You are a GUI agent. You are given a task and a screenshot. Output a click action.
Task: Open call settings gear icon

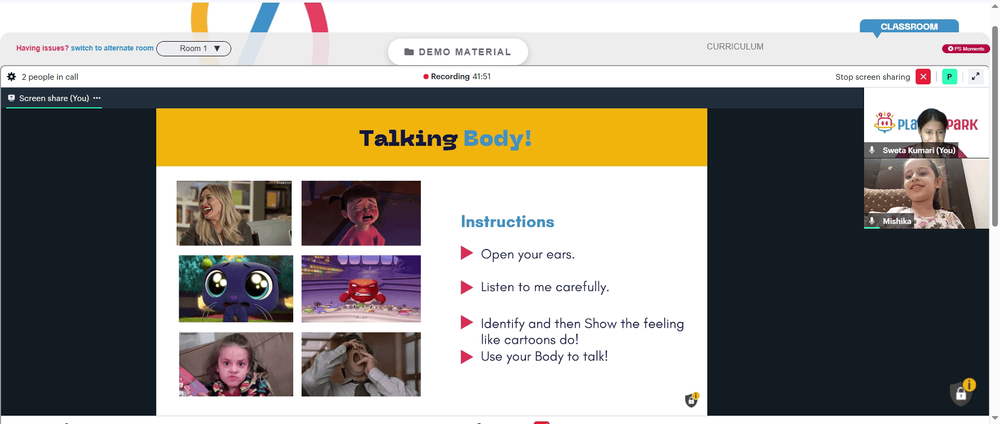point(11,77)
